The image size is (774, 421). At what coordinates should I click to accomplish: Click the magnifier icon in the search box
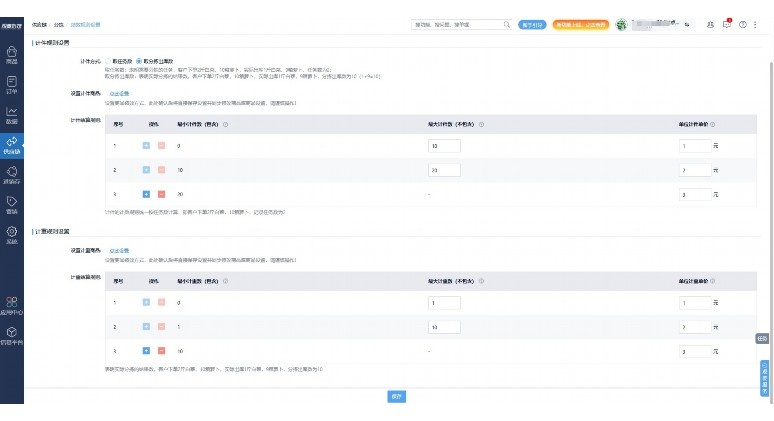507,24
